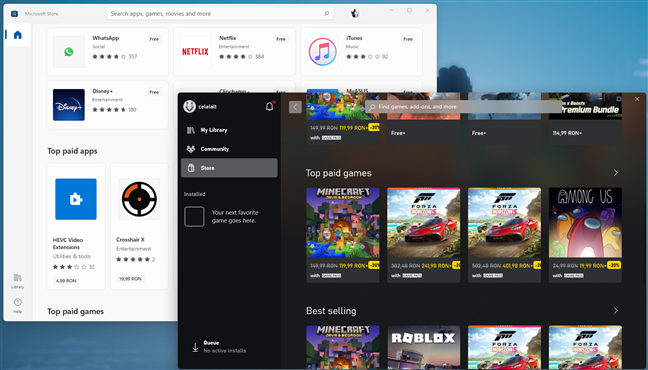Screen dimensions: 648x370
Task: Open notifications bell in Xbox app
Action: (269, 107)
